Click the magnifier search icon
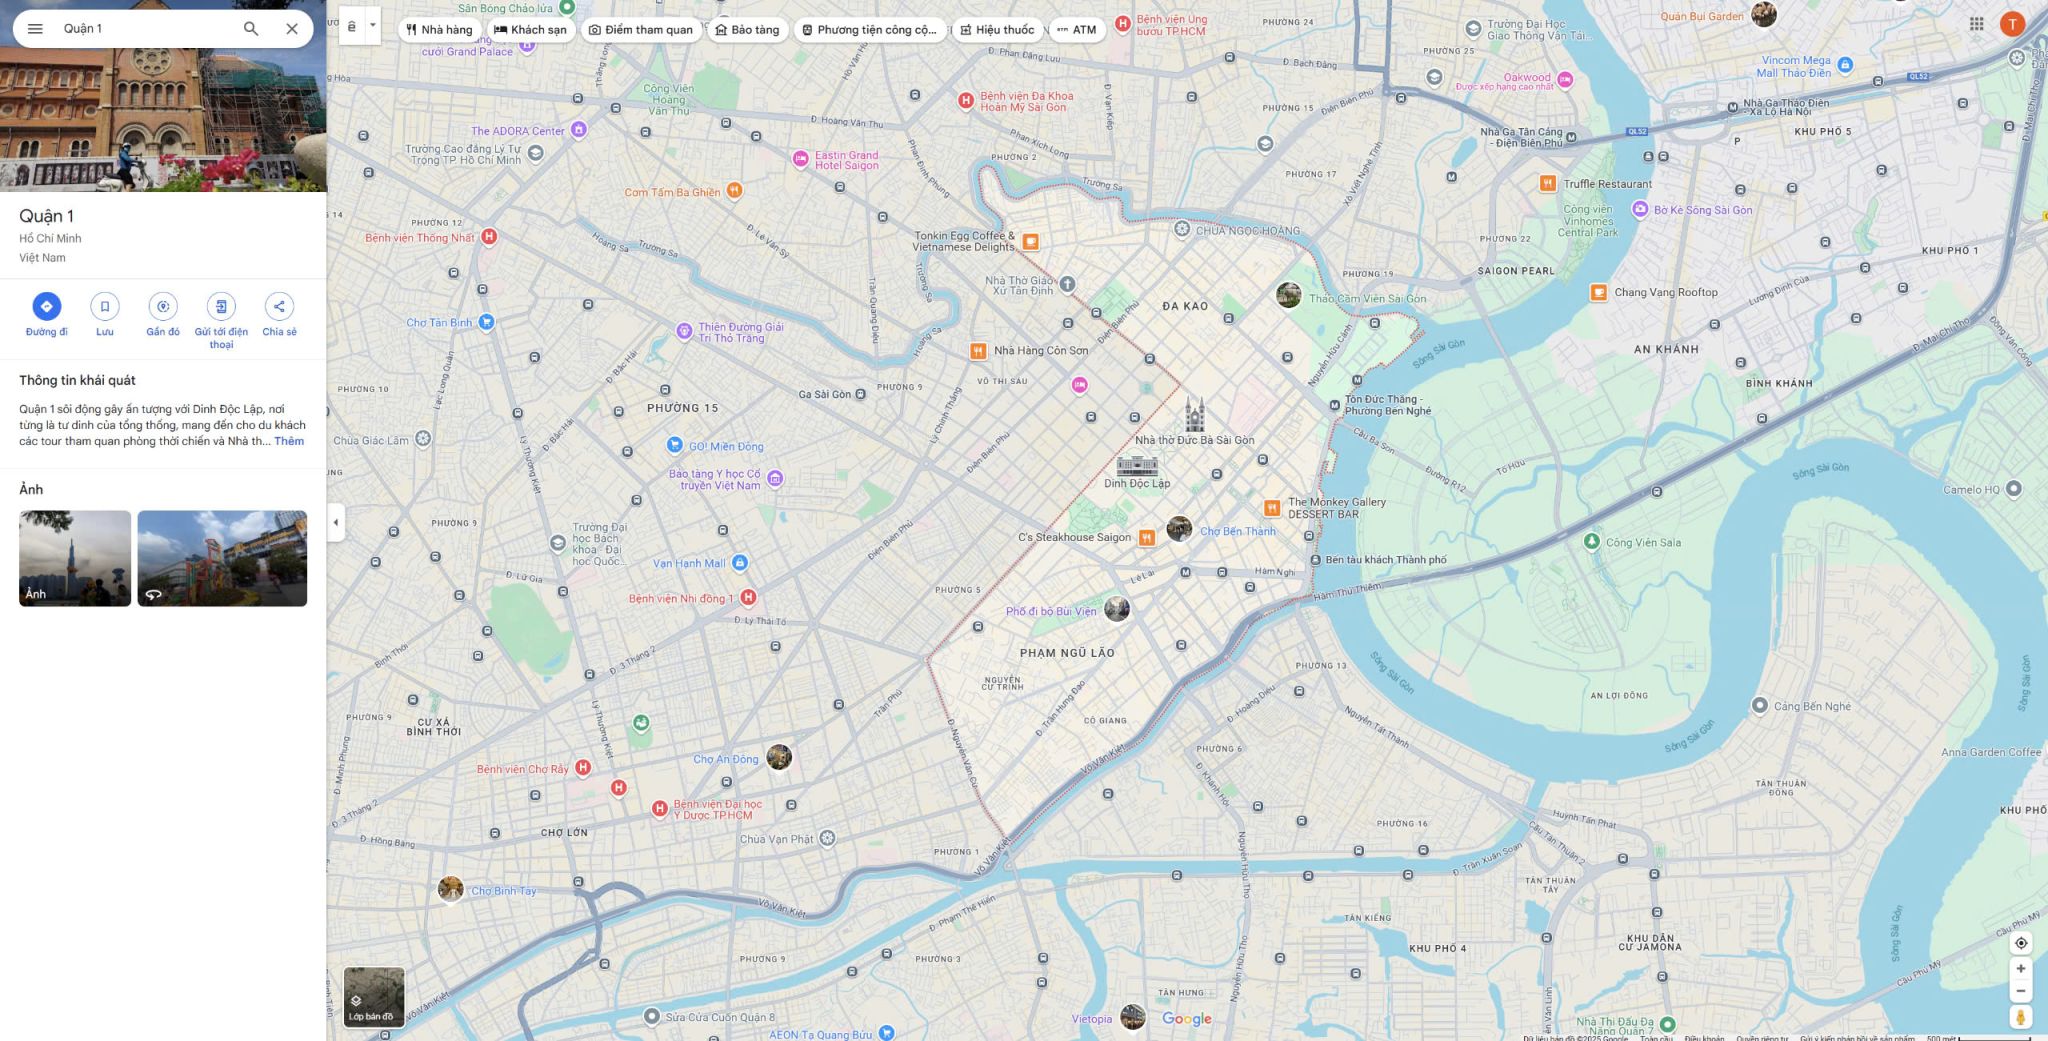 [251, 29]
